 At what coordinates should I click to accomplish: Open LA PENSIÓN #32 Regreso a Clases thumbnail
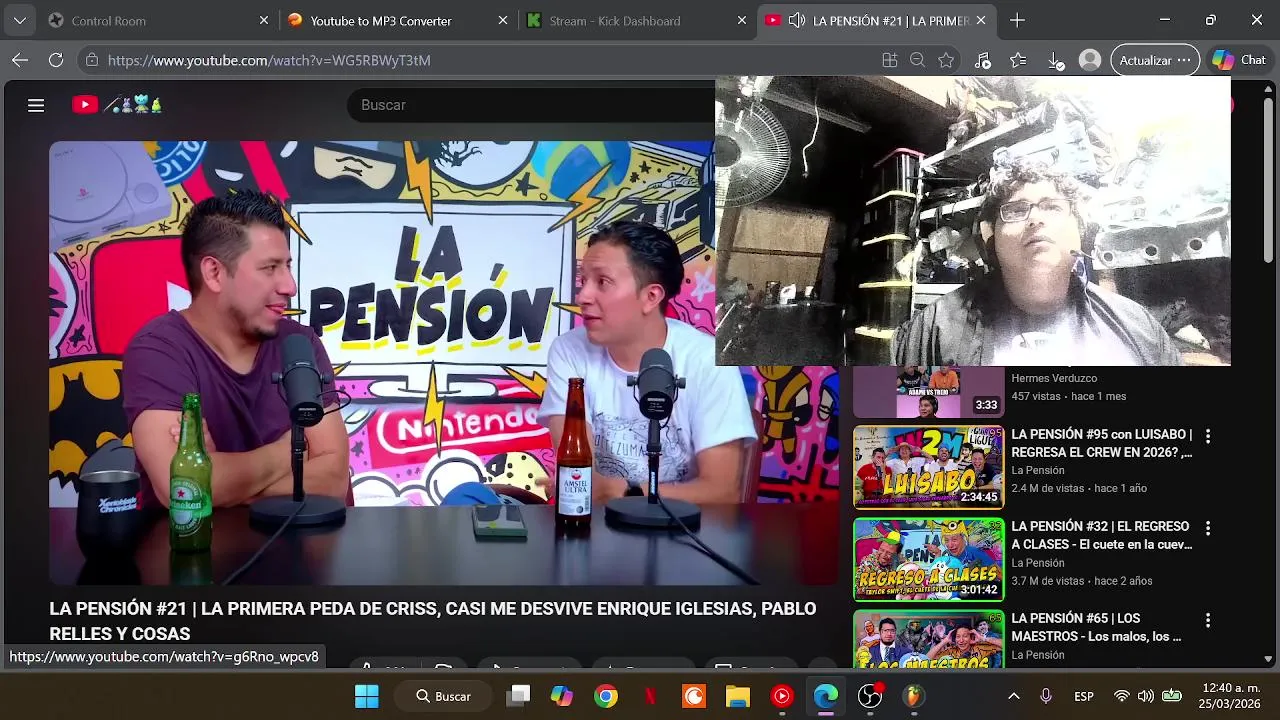(x=928, y=559)
